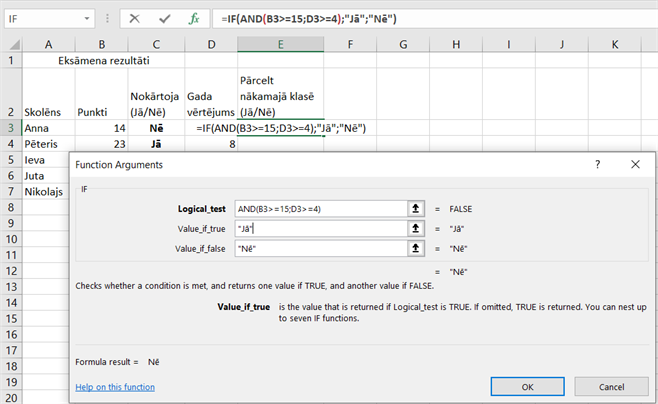Collapse dialog via Logical_test range selector icon

tap(411, 208)
